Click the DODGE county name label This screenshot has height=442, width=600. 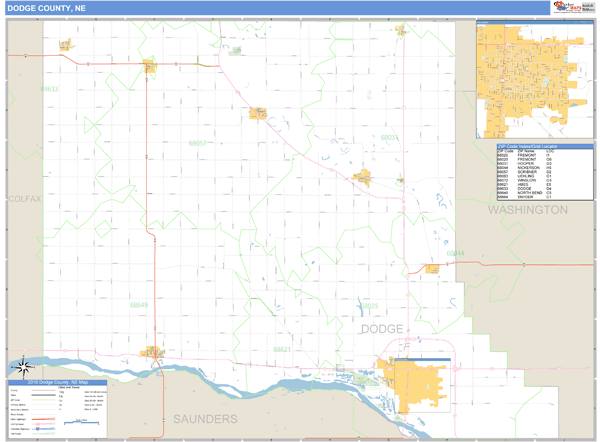[381, 329]
